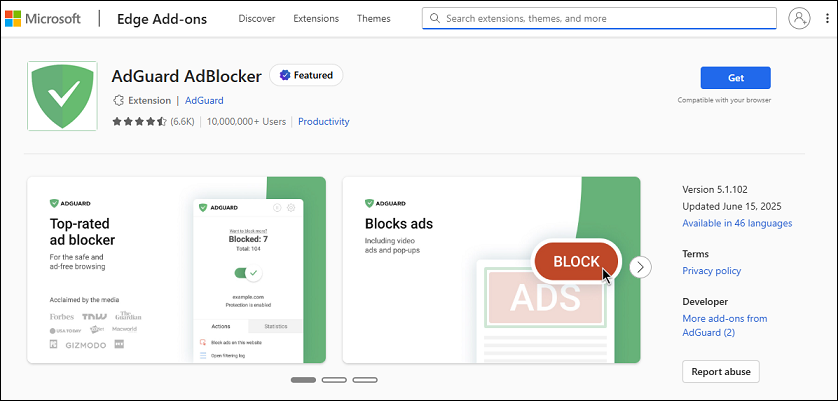Open the Extensions tab

click(316, 19)
